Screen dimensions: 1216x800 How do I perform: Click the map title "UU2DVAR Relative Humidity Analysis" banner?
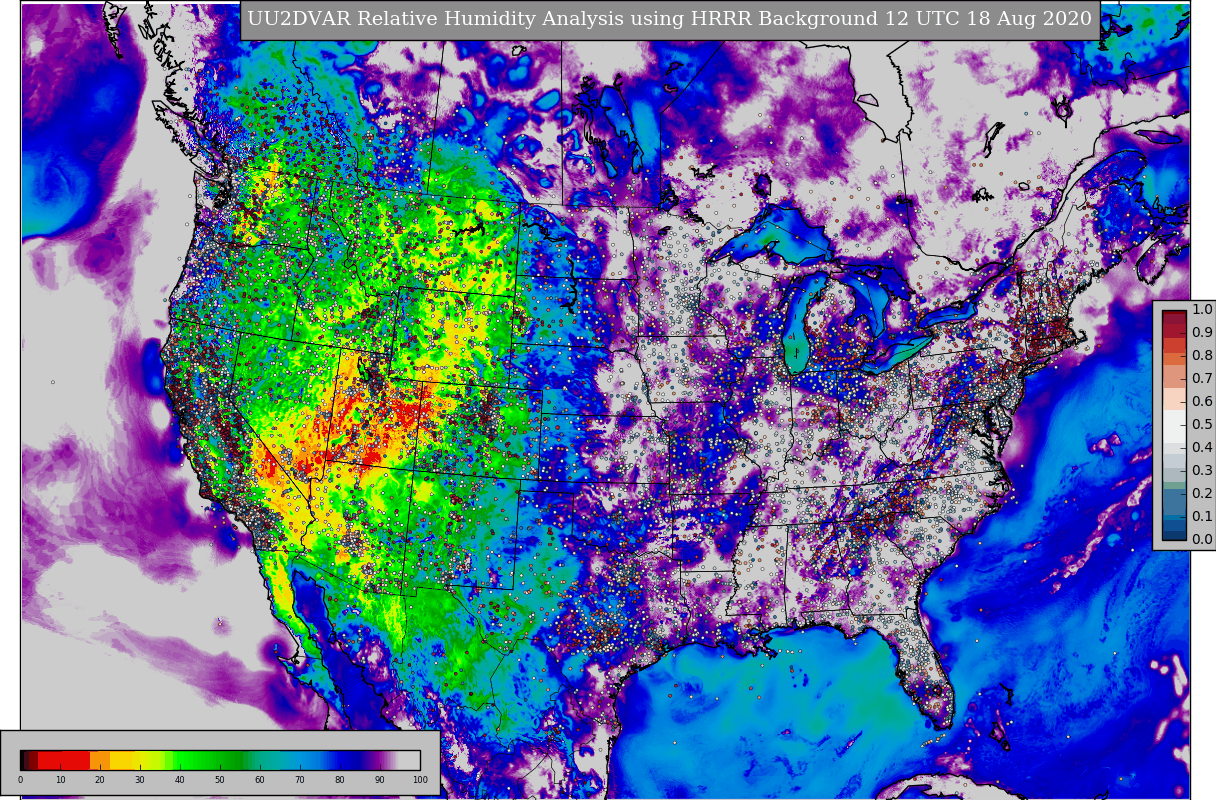[669, 20]
